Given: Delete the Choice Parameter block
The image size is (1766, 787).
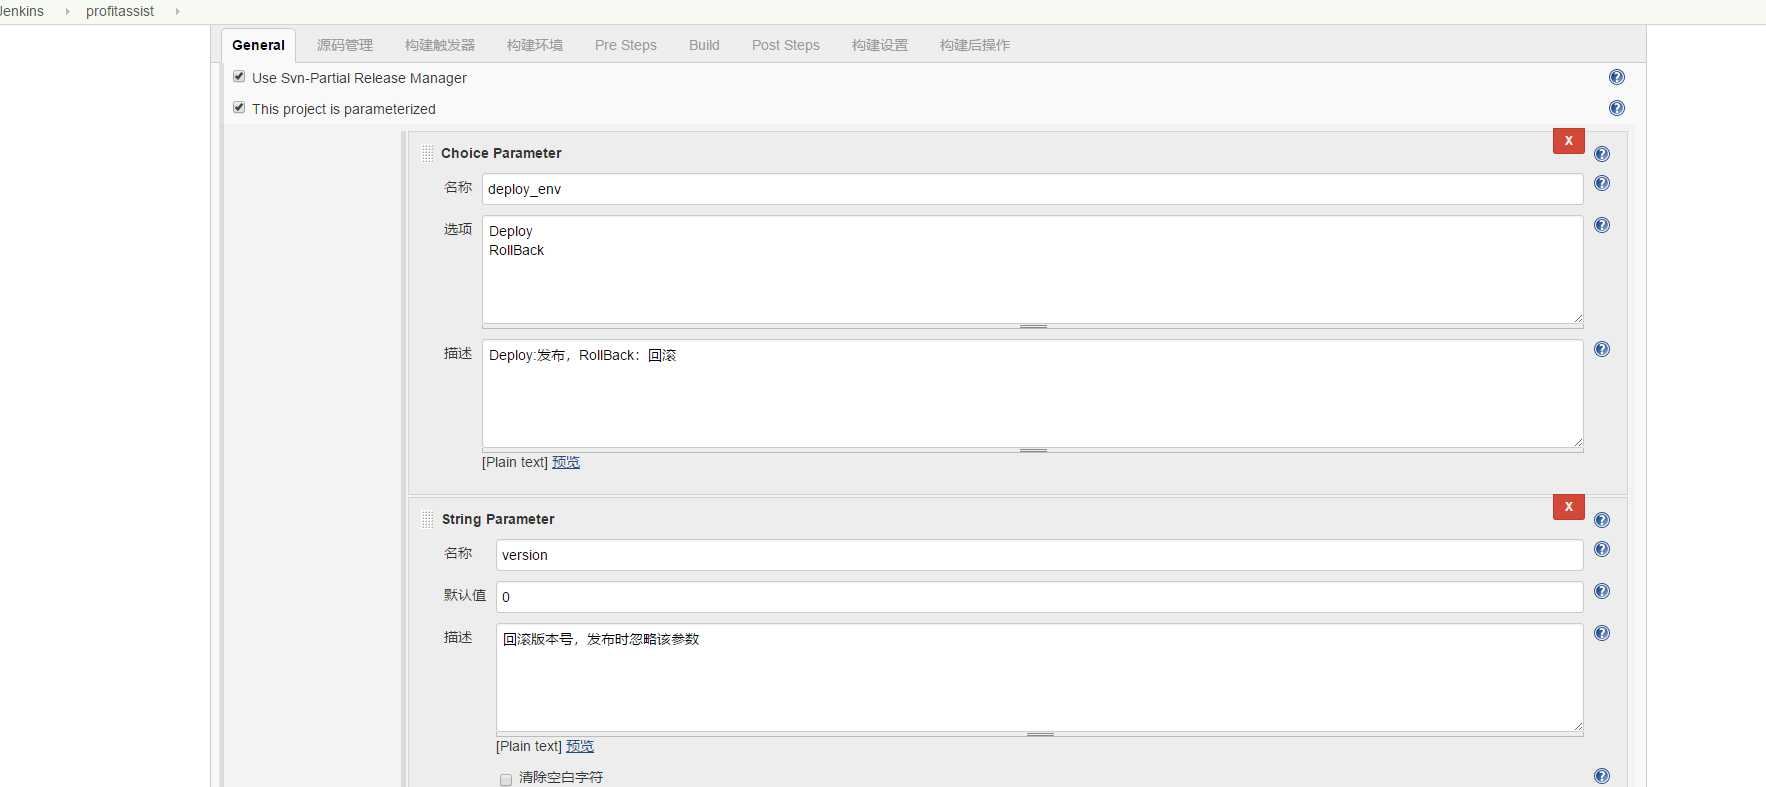Looking at the screenshot, I should (x=1568, y=141).
